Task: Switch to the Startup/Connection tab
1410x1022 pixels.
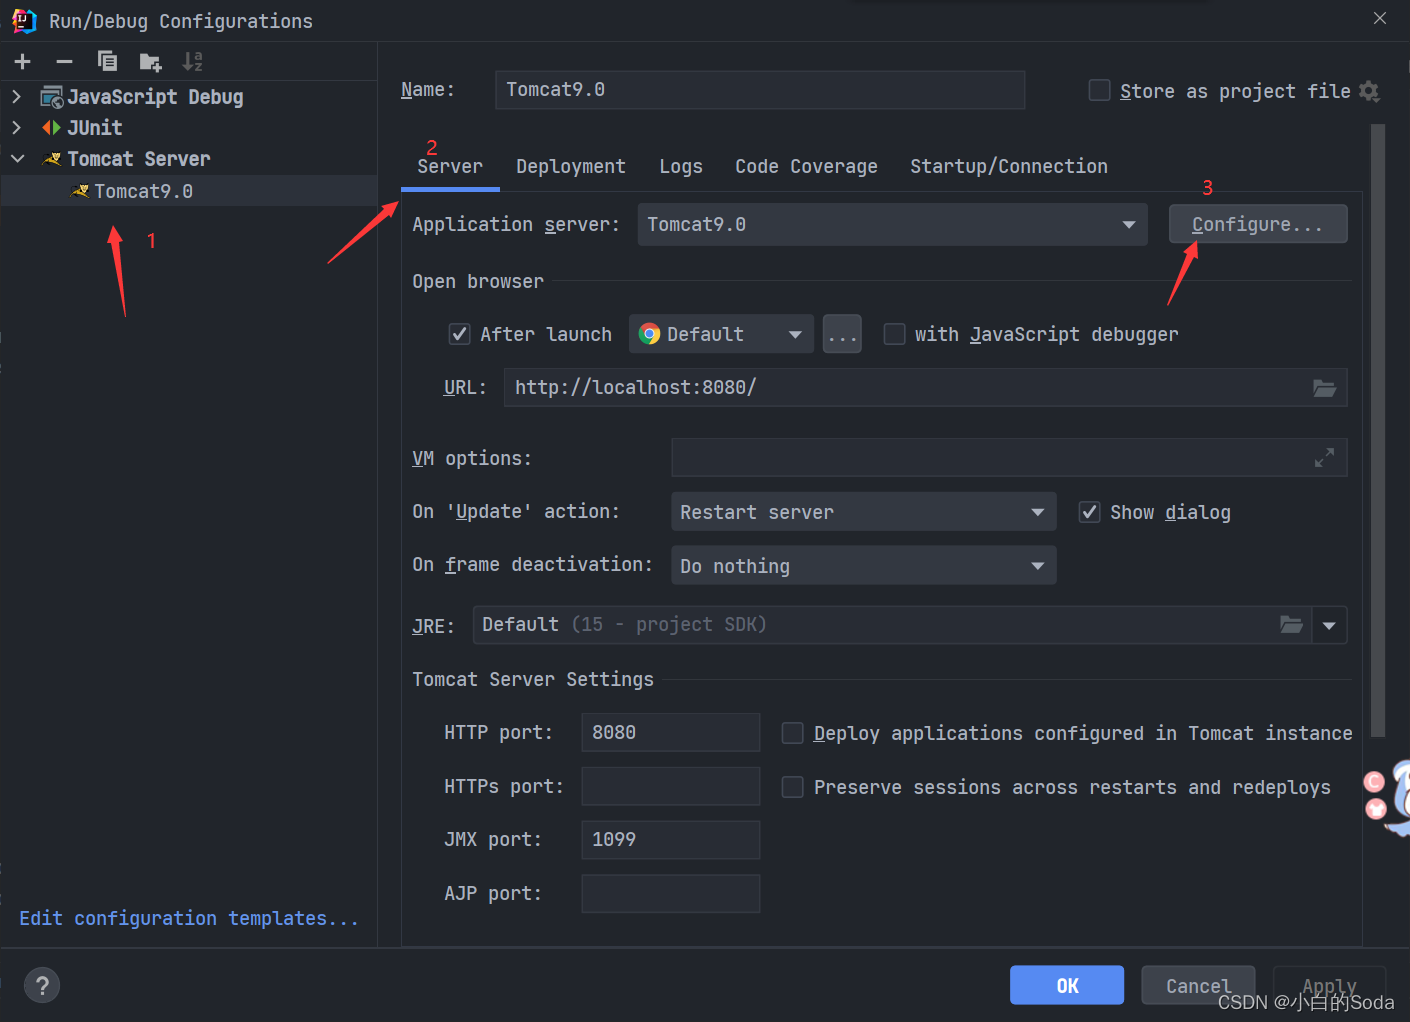Action: (x=1009, y=167)
